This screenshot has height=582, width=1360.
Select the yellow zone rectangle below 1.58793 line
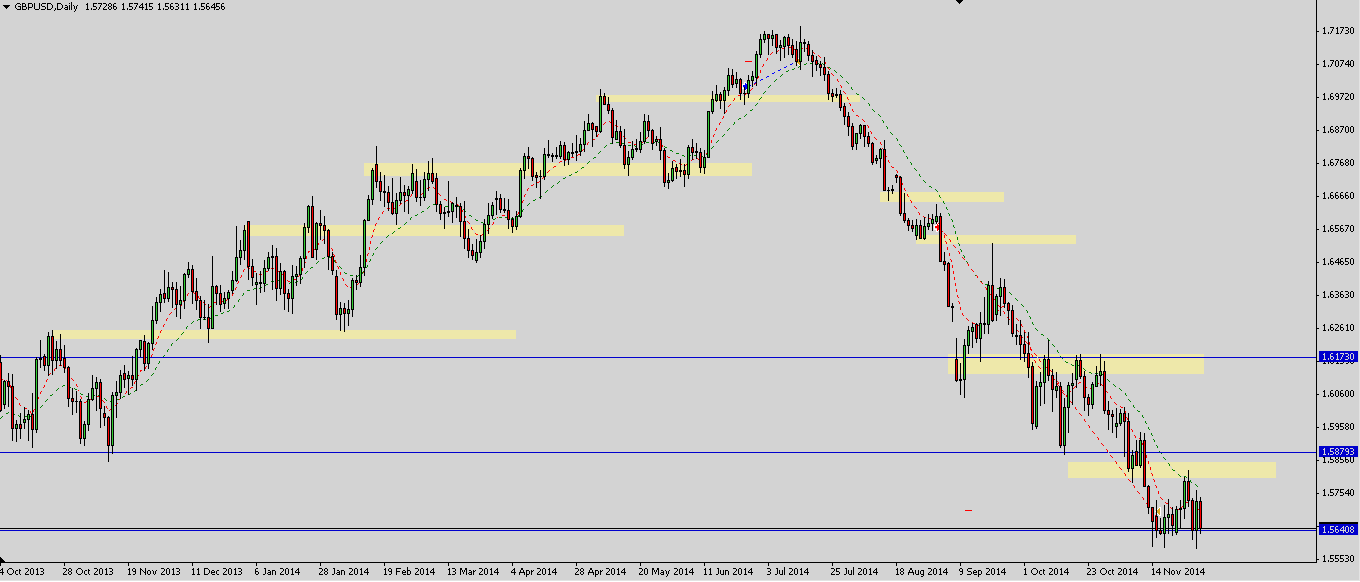tap(1171, 469)
